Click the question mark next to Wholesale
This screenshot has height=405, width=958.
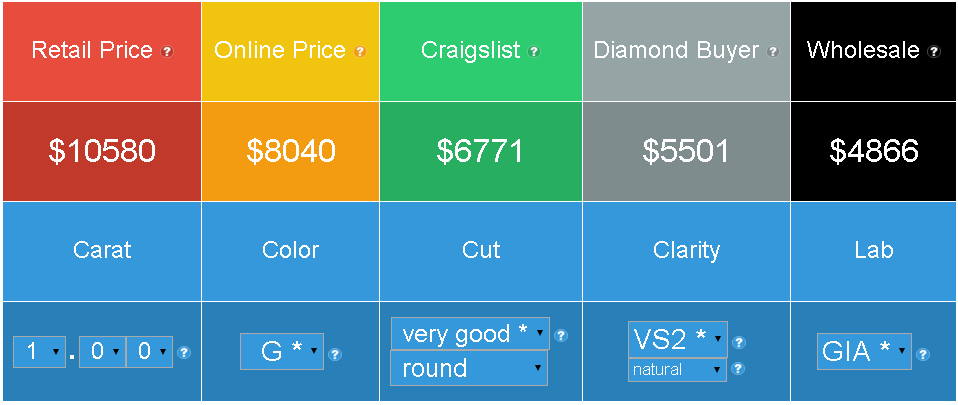[934, 52]
